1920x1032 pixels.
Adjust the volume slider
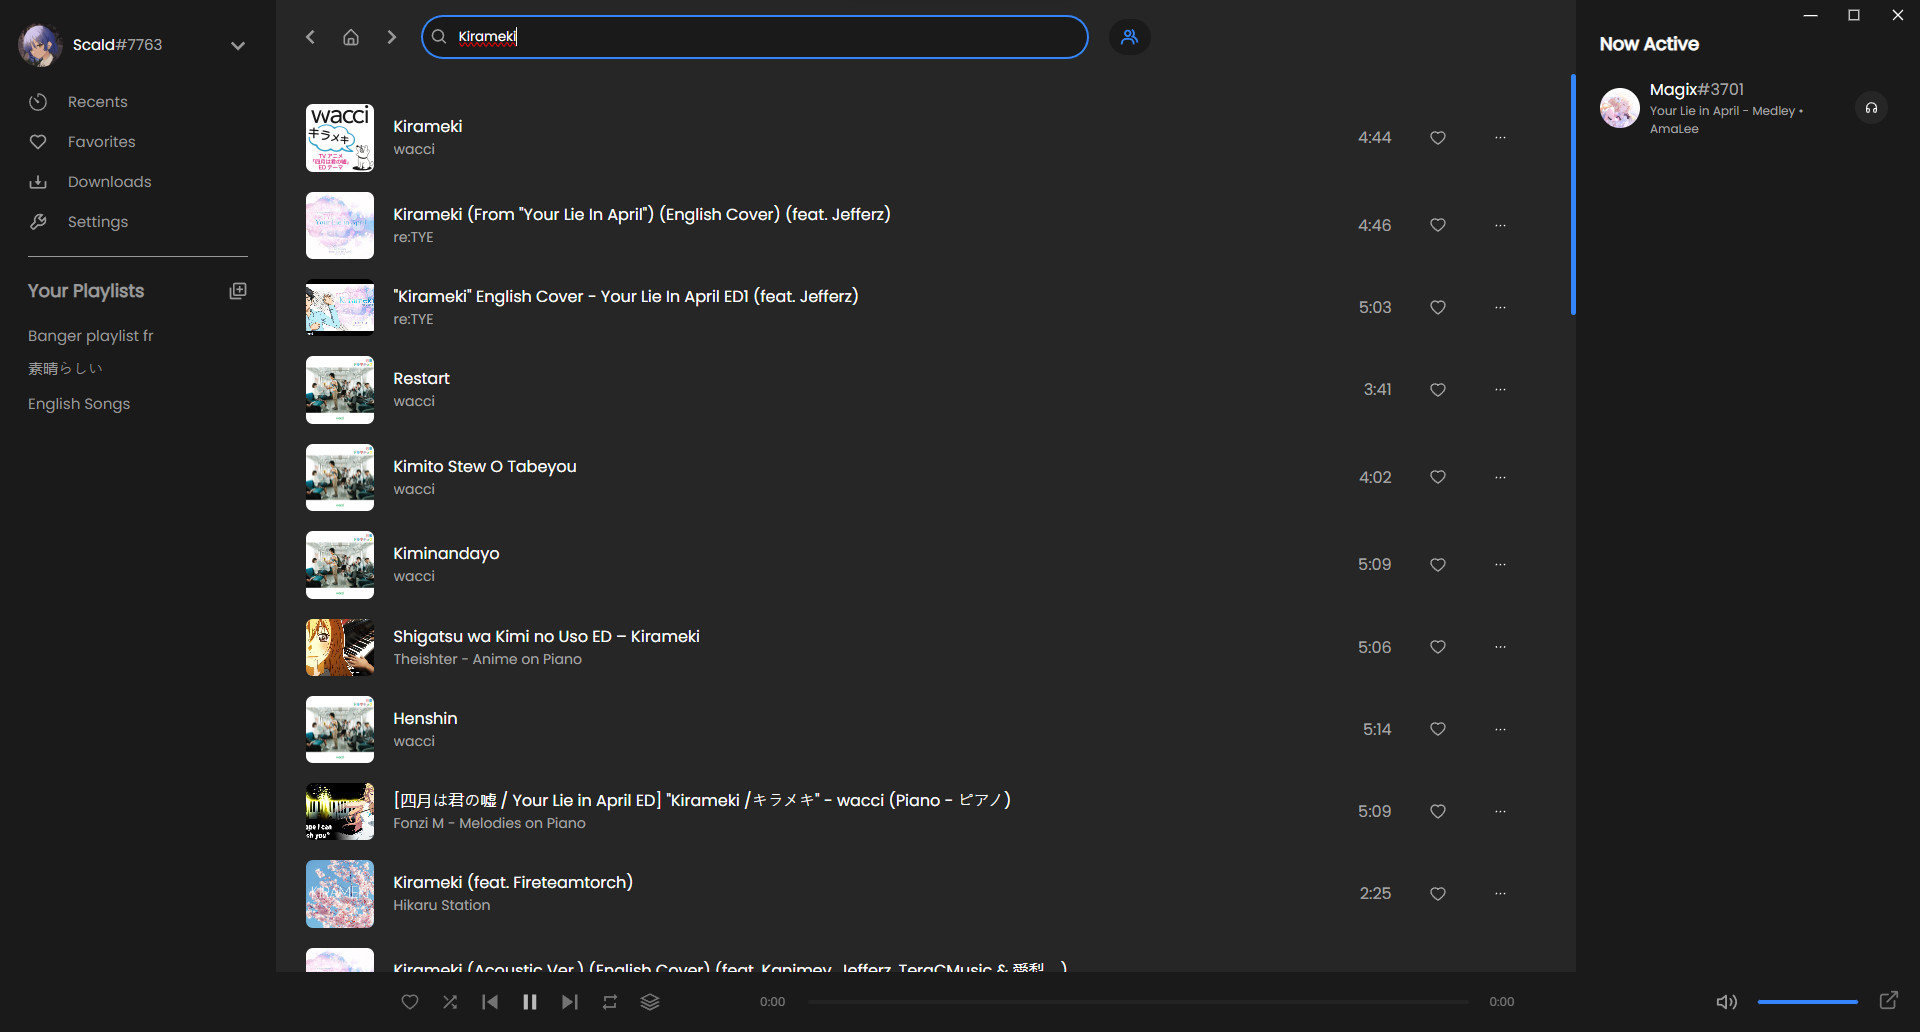(x=1808, y=1002)
